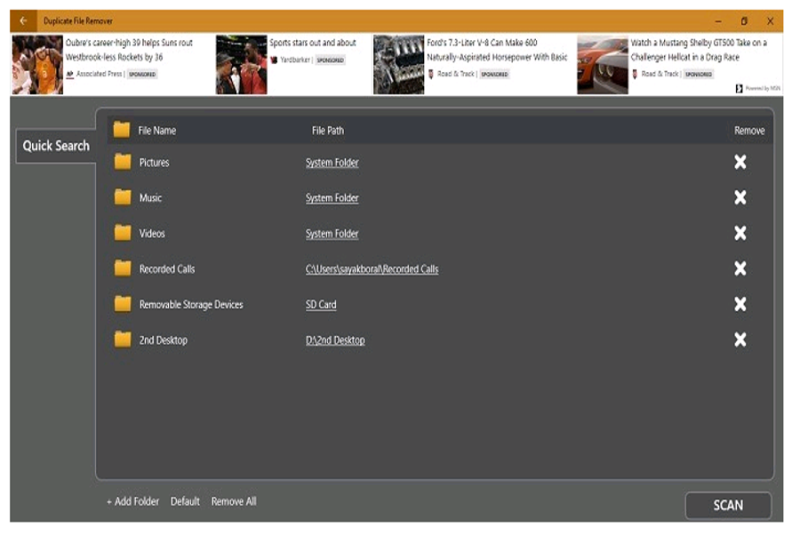This screenshot has height=536, width=800.
Task: Remove the Recorded Calls entry
Action: pos(740,268)
